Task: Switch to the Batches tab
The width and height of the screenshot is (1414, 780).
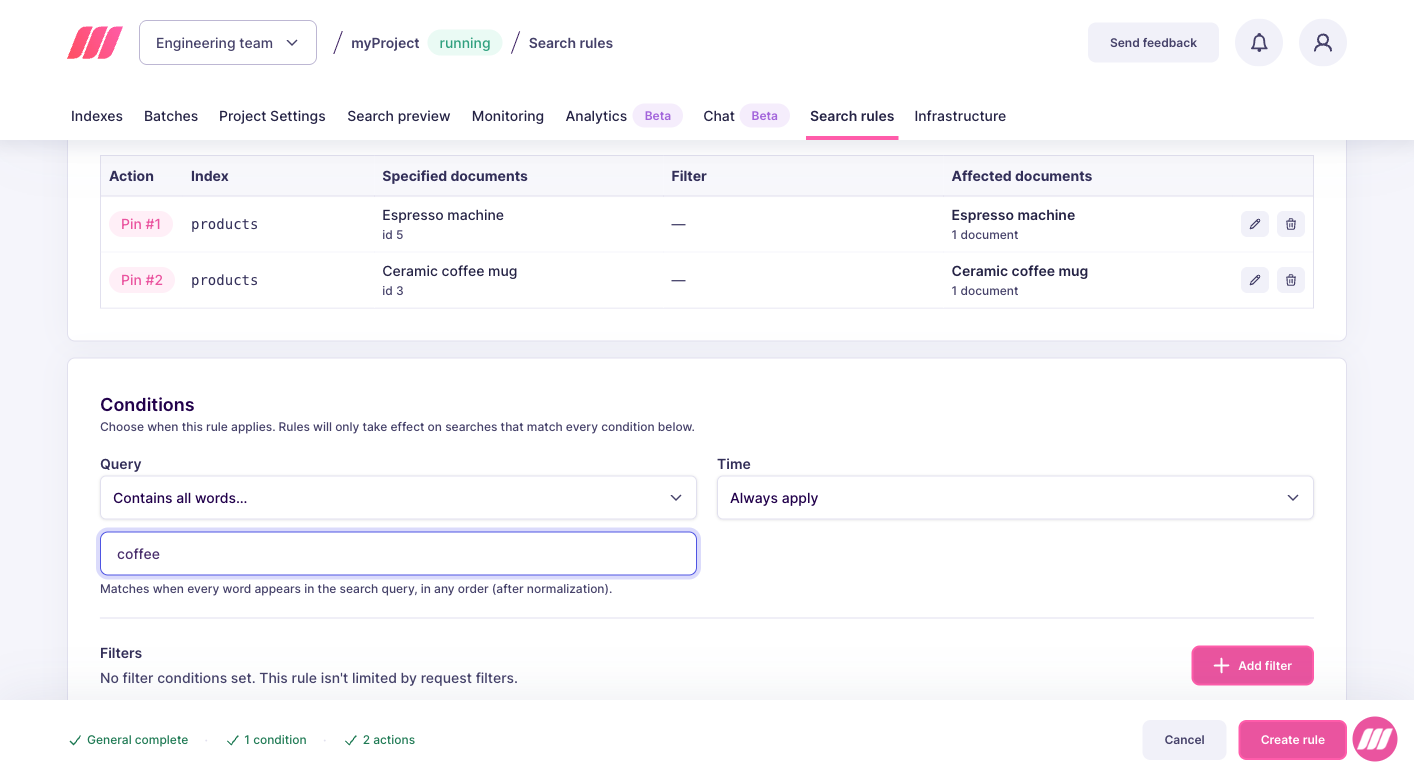Action: [x=171, y=116]
